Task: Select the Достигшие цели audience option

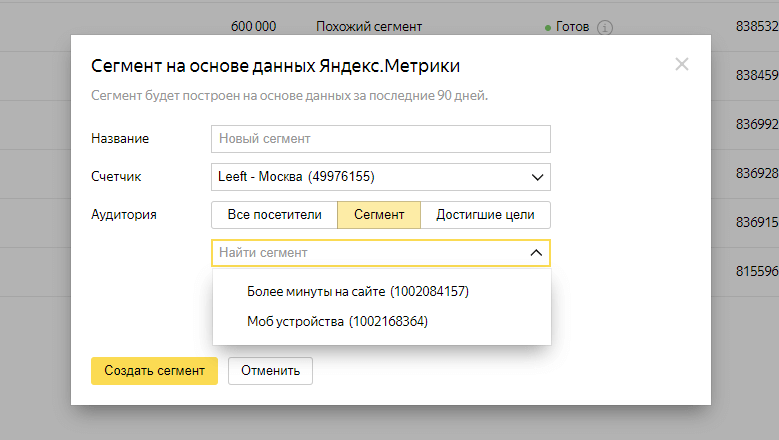Action: [485, 215]
